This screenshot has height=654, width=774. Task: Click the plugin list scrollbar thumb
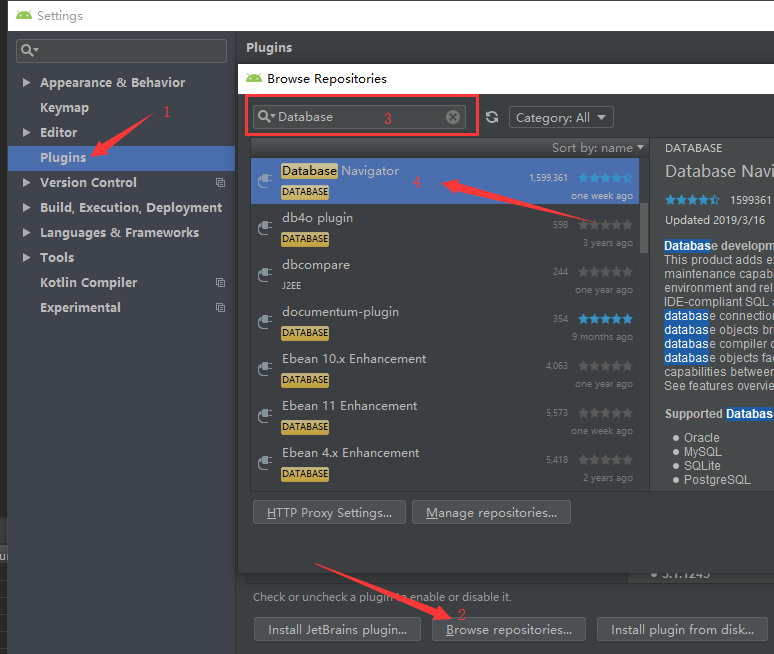(x=644, y=228)
